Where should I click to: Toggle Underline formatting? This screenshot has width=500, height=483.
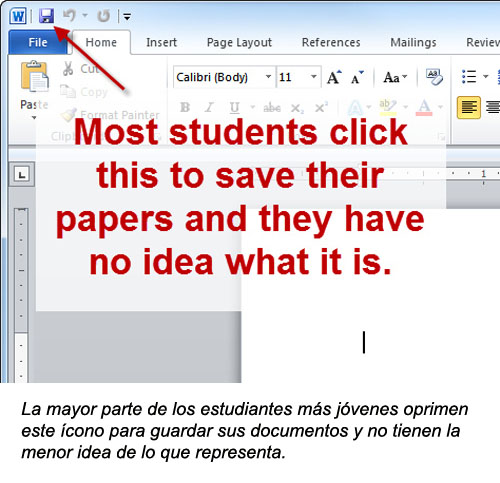(234, 107)
